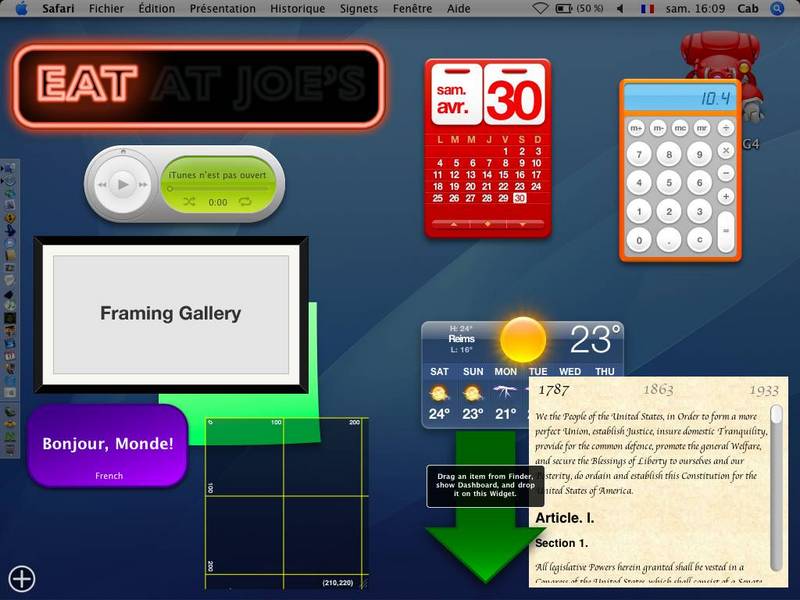Click the volume speaker icon
The width and height of the screenshot is (800, 600).
point(620,9)
